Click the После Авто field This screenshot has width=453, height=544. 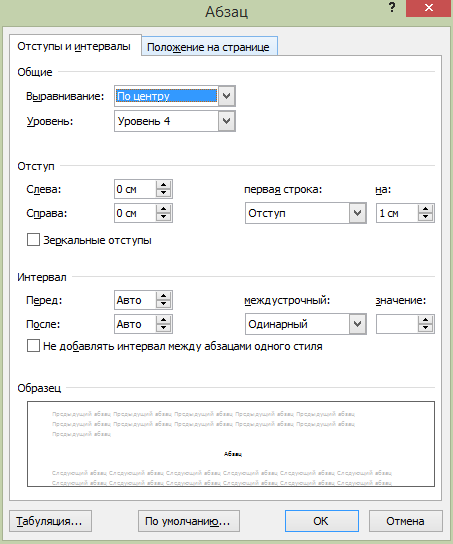point(136,324)
